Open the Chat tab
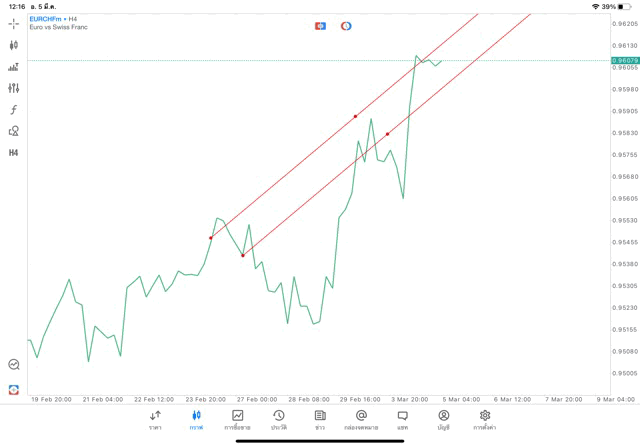Viewport: 640px width, 447px height. [402, 419]
